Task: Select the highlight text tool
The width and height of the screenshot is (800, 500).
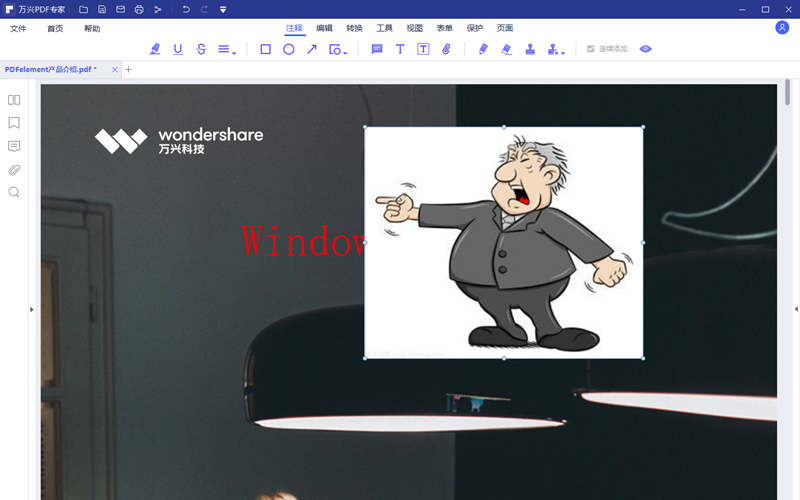Action: coord(155,49)
